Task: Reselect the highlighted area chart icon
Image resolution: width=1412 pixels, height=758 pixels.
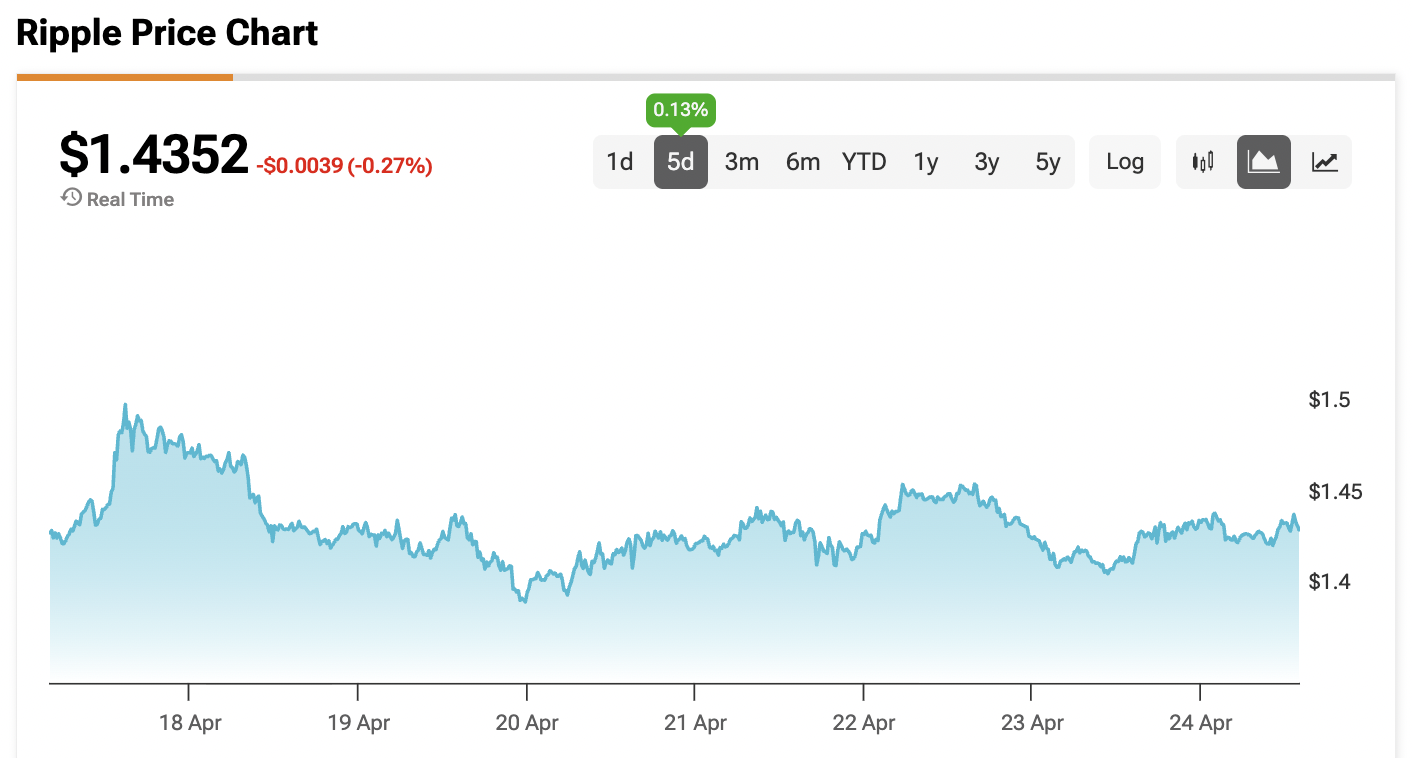Action: 1263,161
